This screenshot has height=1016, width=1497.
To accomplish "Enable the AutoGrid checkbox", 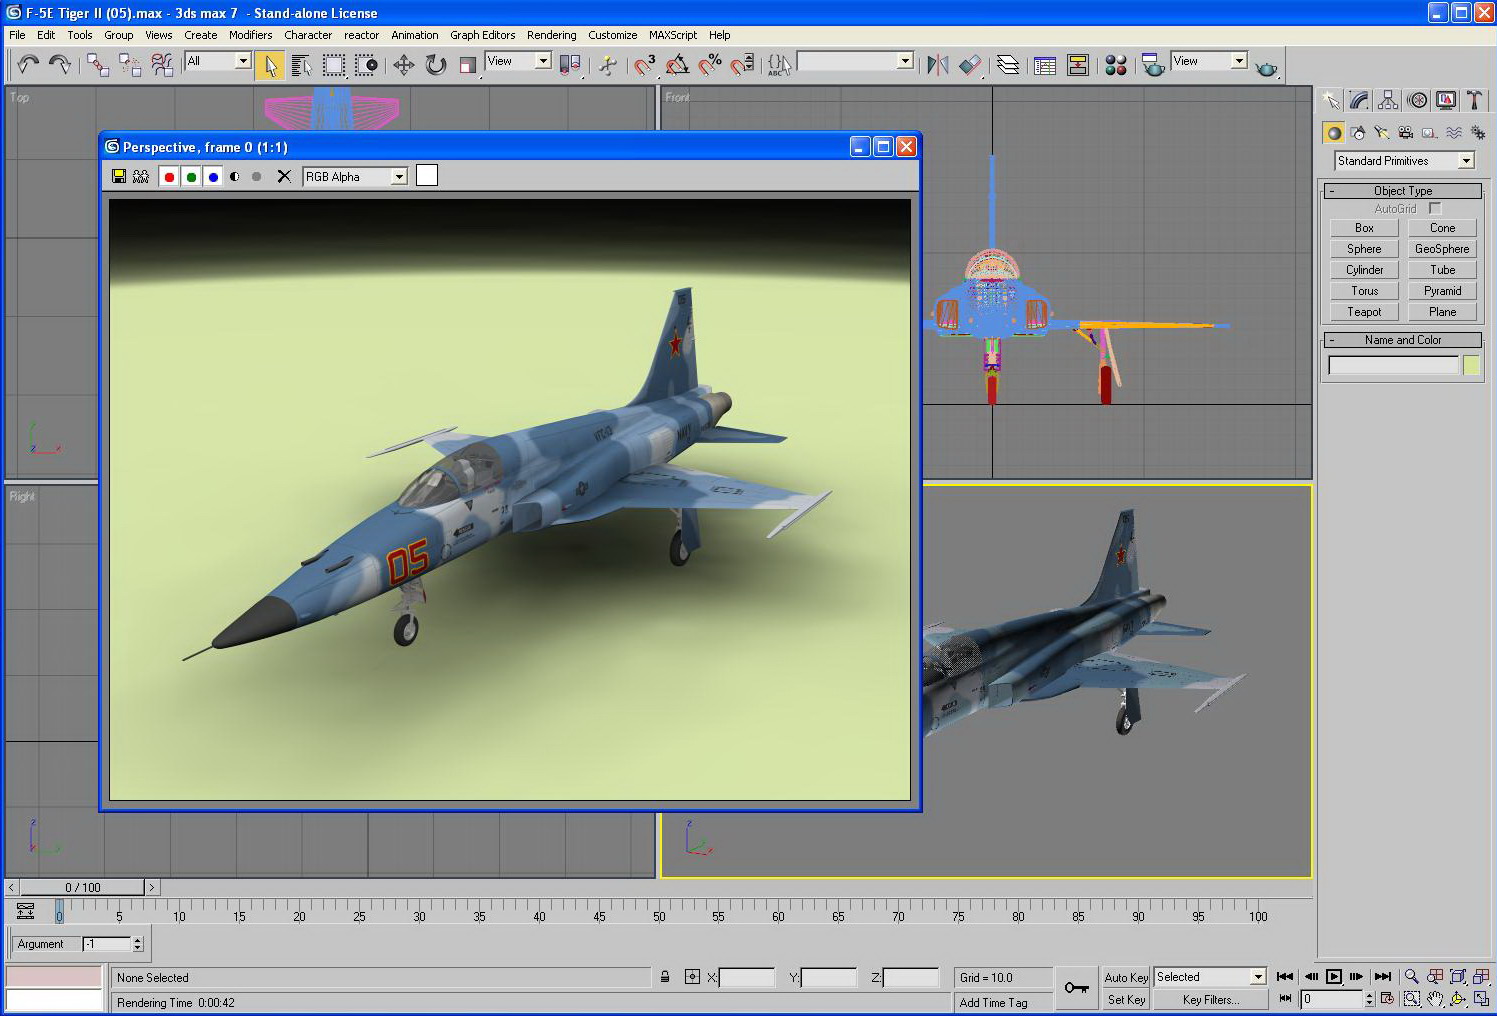I will click(1435, 208).
